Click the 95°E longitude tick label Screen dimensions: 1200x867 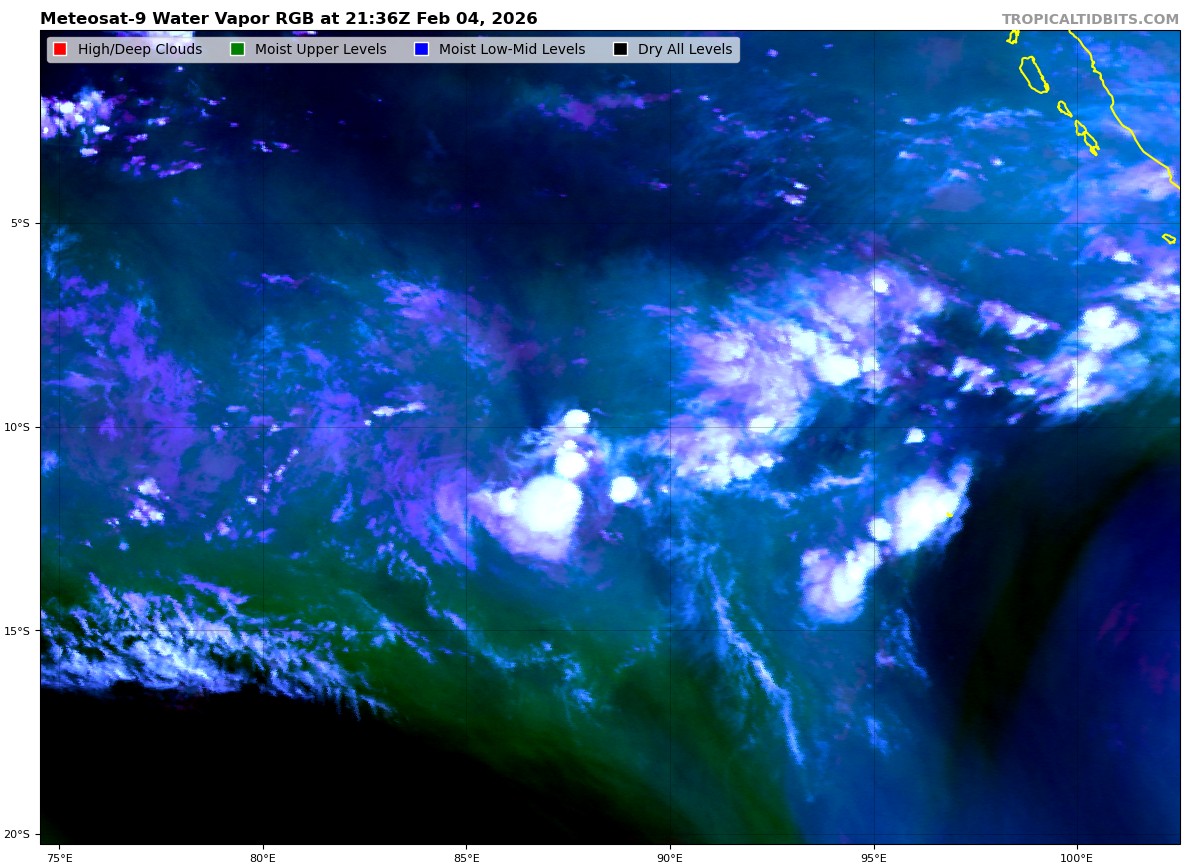874,857
